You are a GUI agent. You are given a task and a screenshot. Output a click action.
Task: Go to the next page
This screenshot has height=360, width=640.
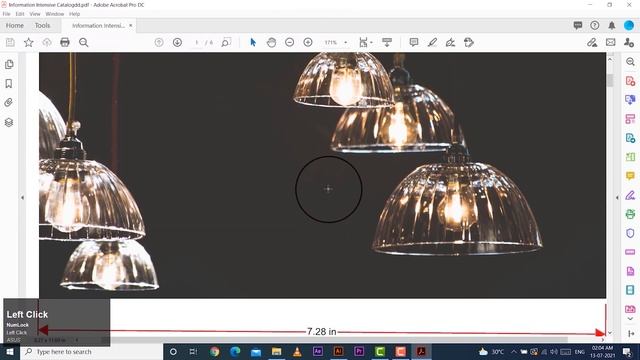point(177,42)
